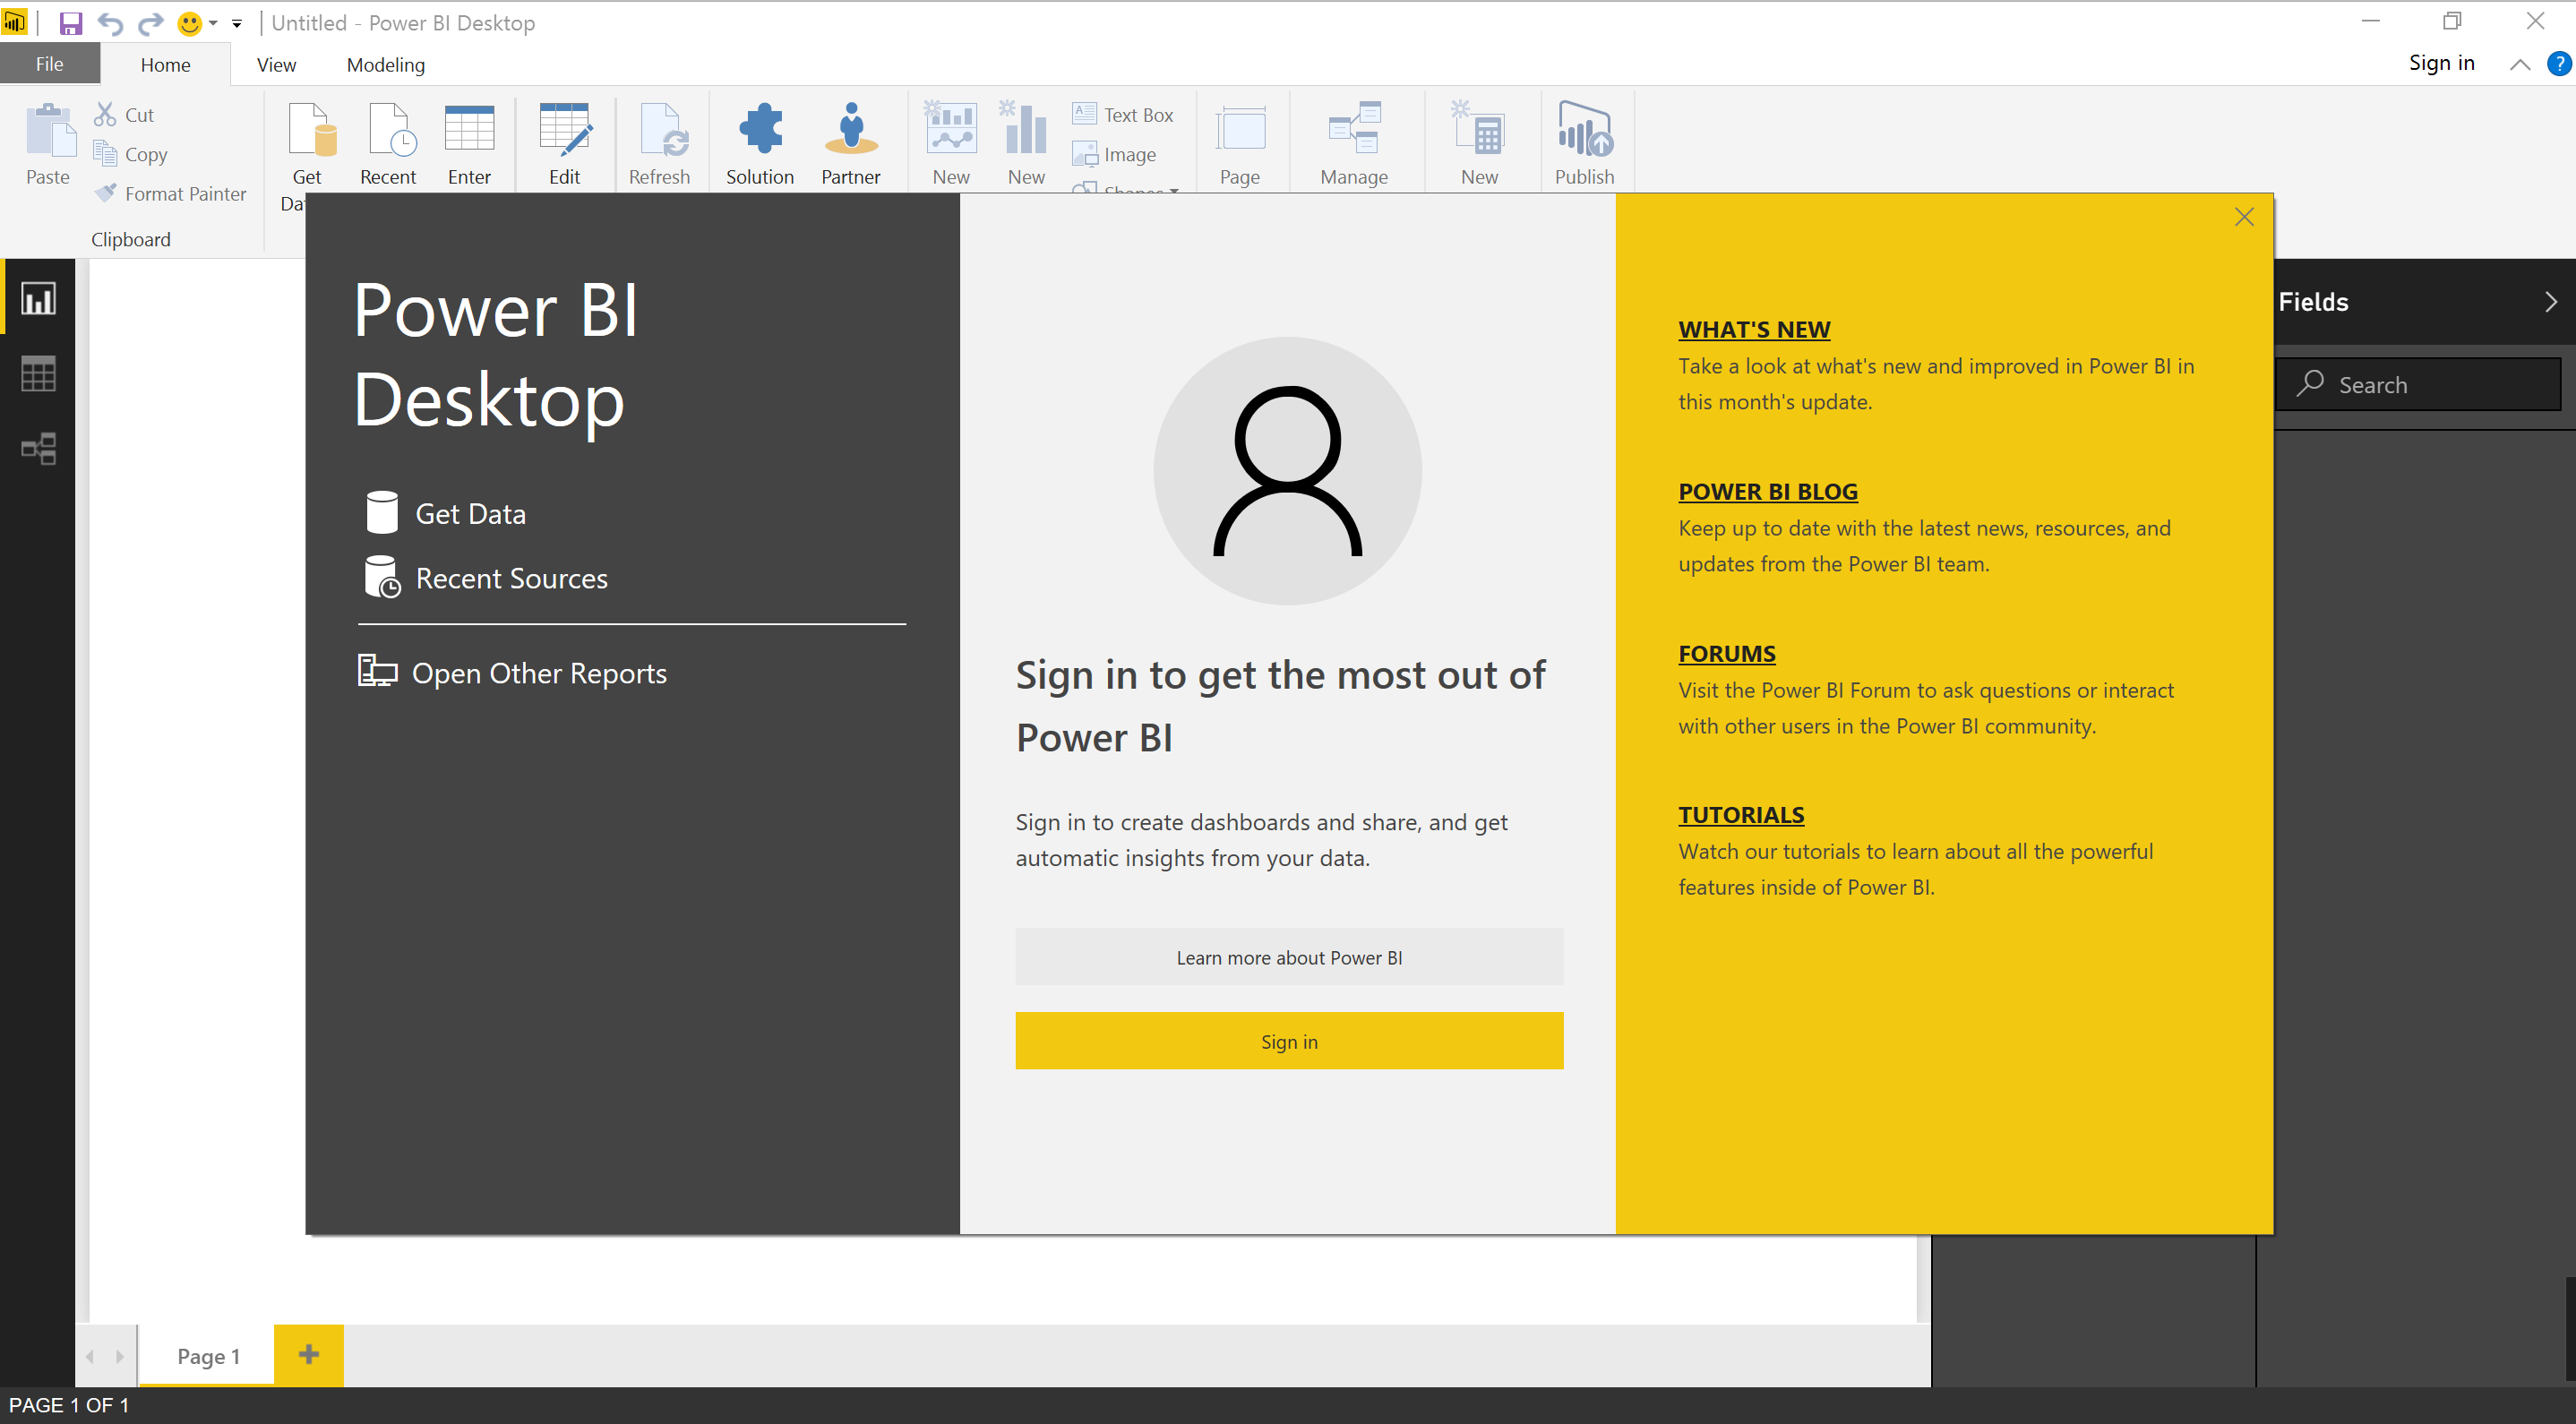2576x1424 pixels.
Task: Open Help with the blue question icon
Action: [x=2558, y=63]
